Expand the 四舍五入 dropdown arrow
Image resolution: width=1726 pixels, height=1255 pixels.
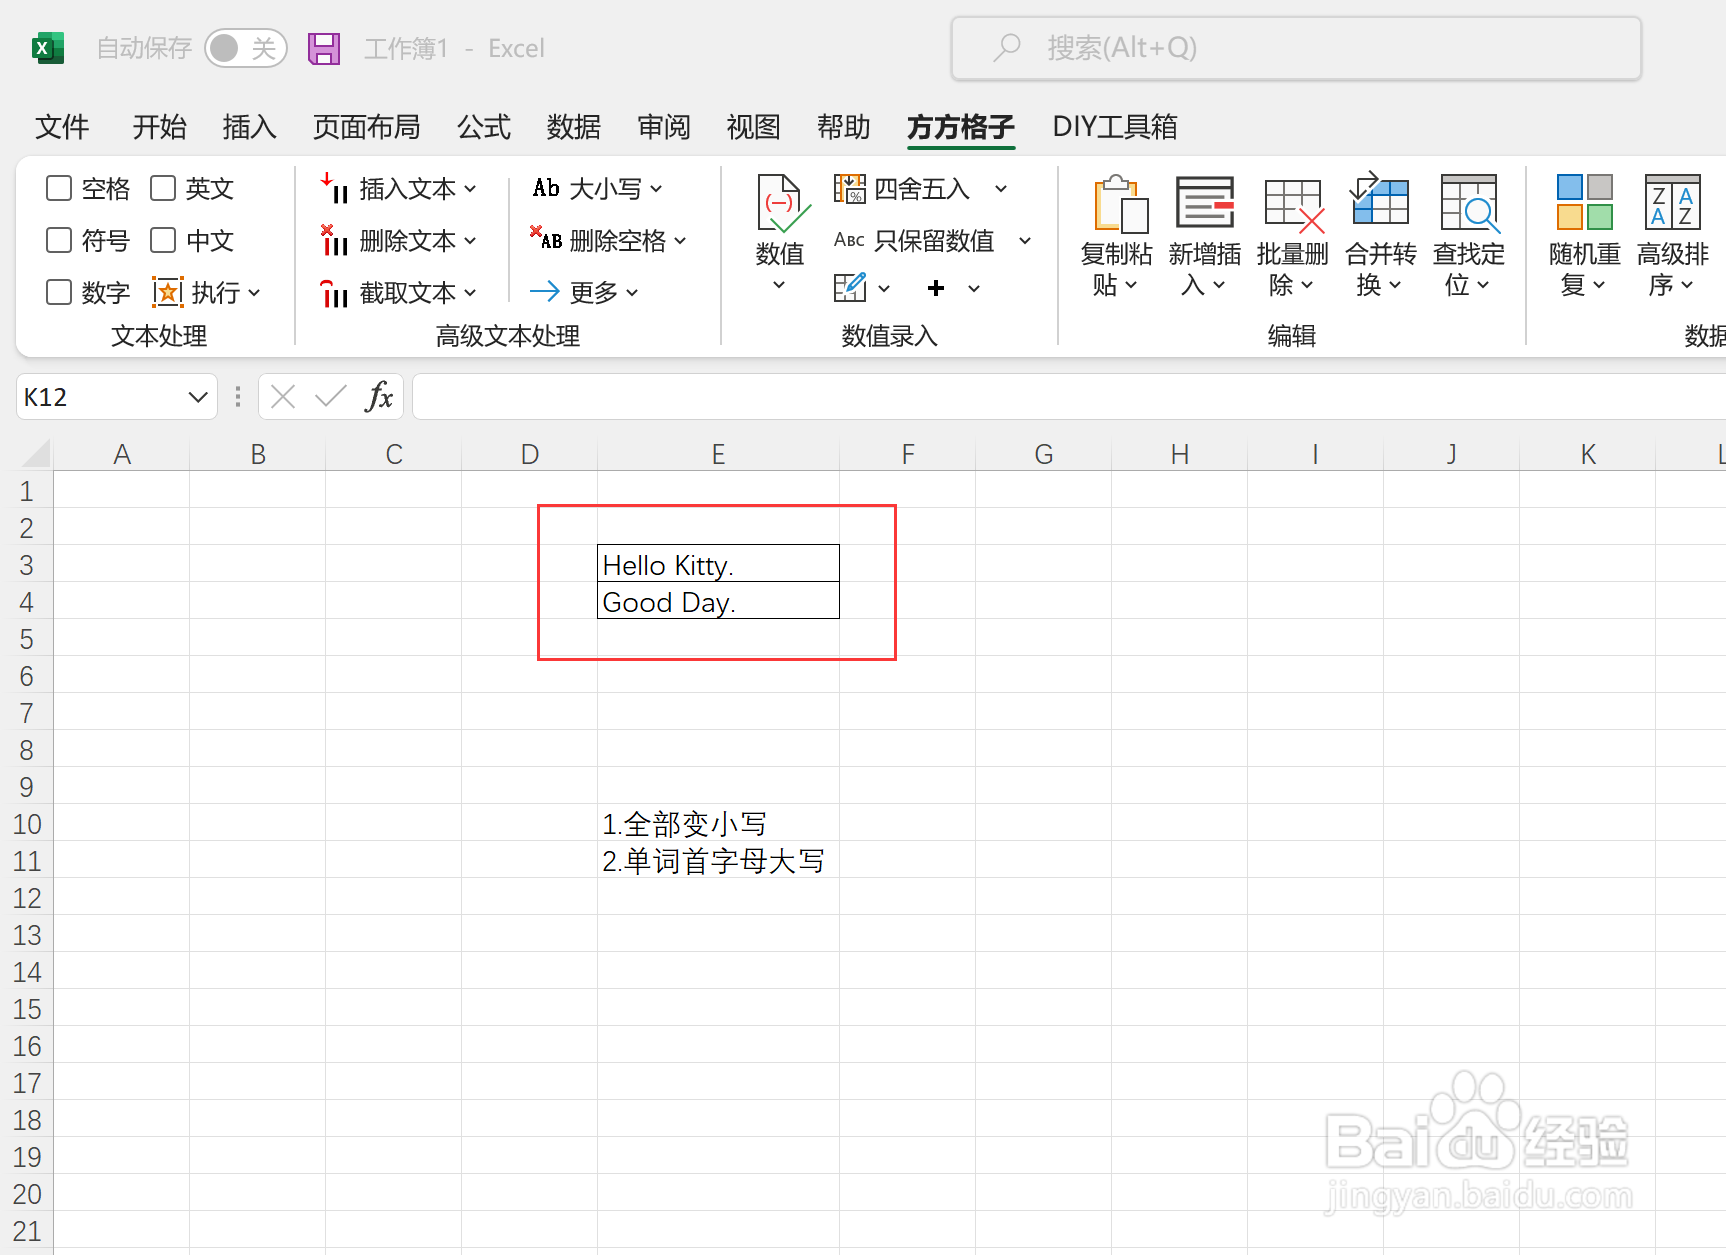point(1001,188)
